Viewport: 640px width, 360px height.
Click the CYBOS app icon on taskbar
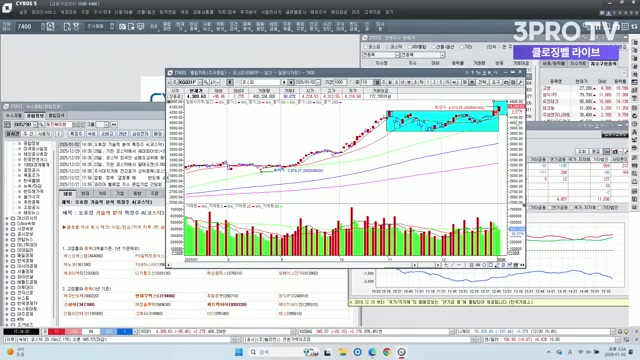402,352
